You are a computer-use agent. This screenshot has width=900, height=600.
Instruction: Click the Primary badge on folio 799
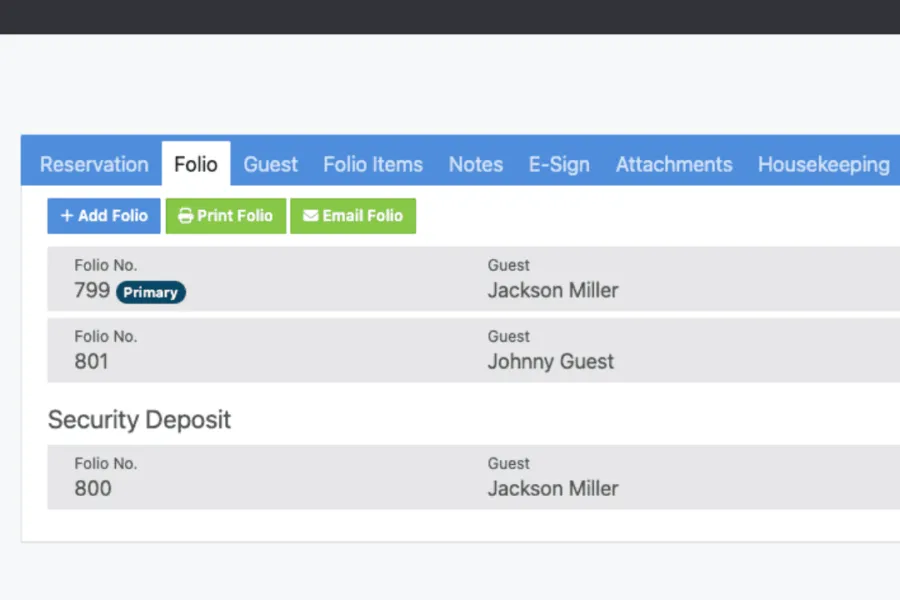click(151, 293)
